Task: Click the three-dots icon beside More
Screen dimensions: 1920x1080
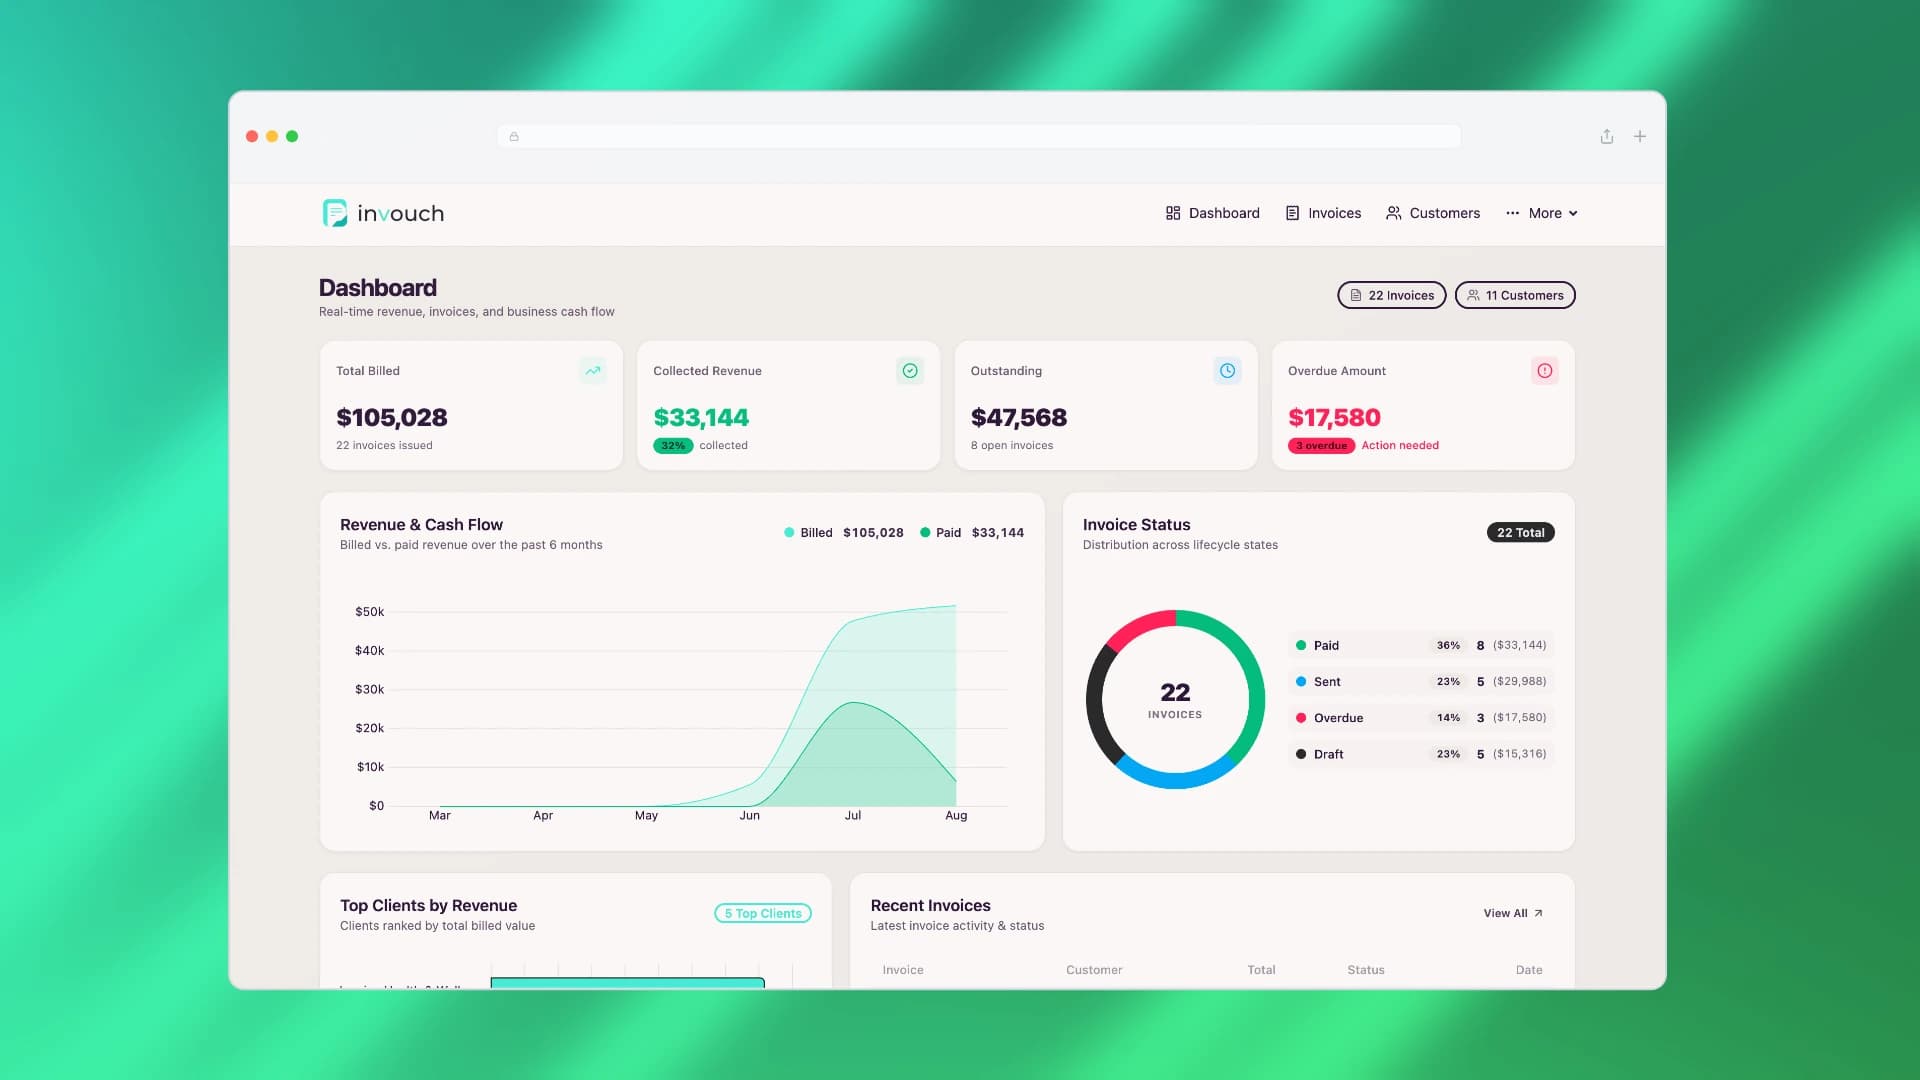Action: coord(1512,213)
